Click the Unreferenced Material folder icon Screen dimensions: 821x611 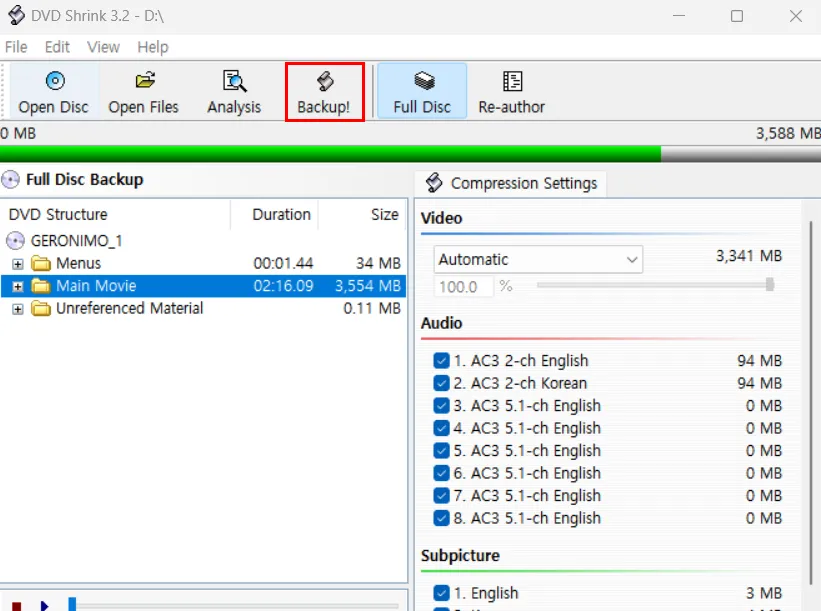pos(41,308)
